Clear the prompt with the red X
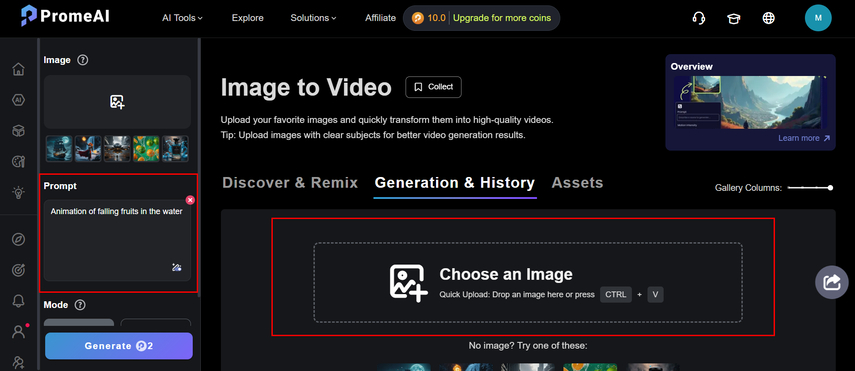 tap(190, 200)
